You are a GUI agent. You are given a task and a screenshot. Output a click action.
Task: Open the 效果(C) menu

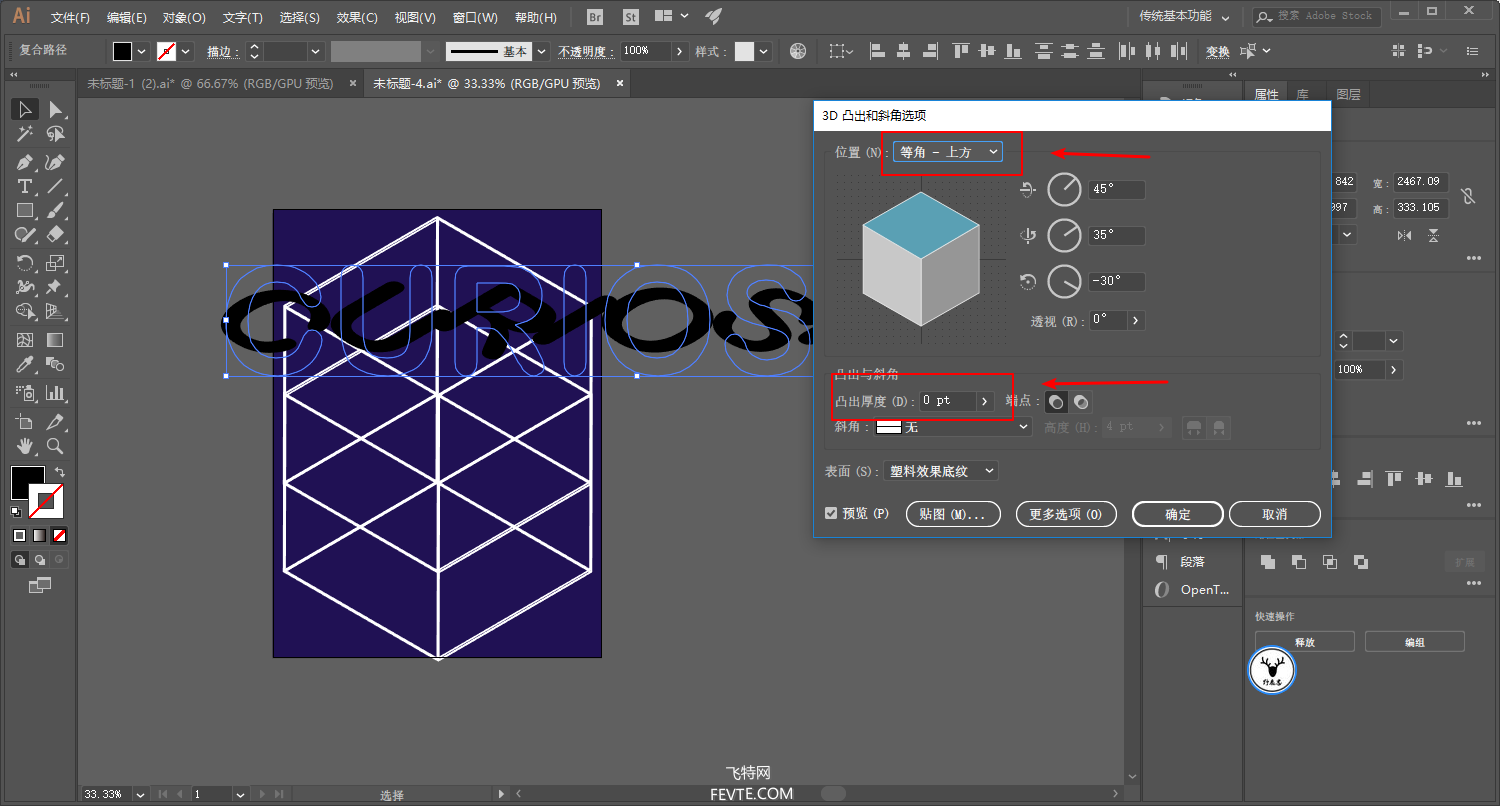[357, 18]
